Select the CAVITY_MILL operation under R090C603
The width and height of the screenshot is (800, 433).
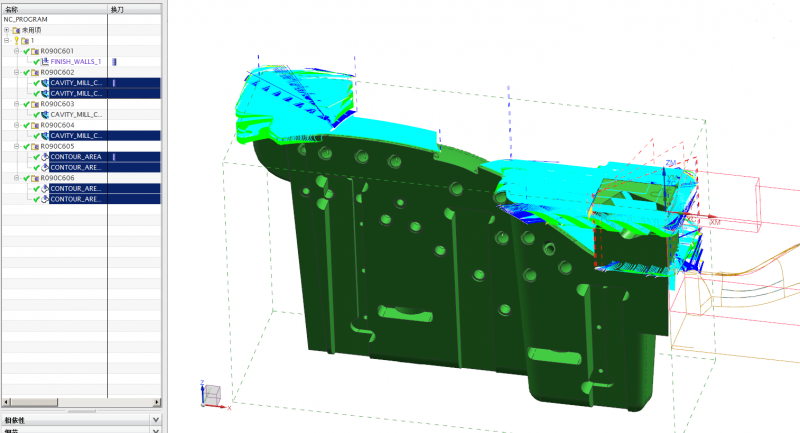click(x=76, y=115)
